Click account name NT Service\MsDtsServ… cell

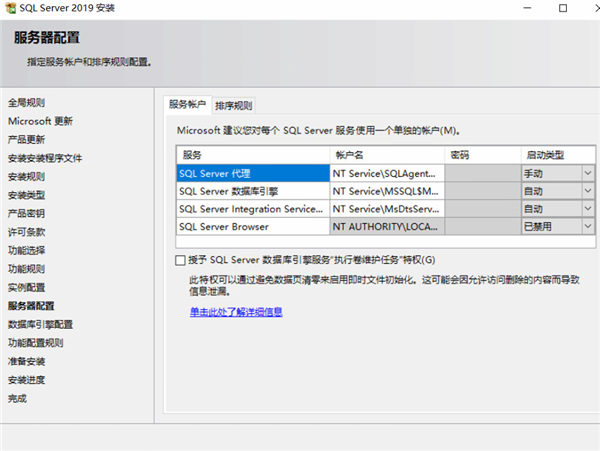[387, 209]
